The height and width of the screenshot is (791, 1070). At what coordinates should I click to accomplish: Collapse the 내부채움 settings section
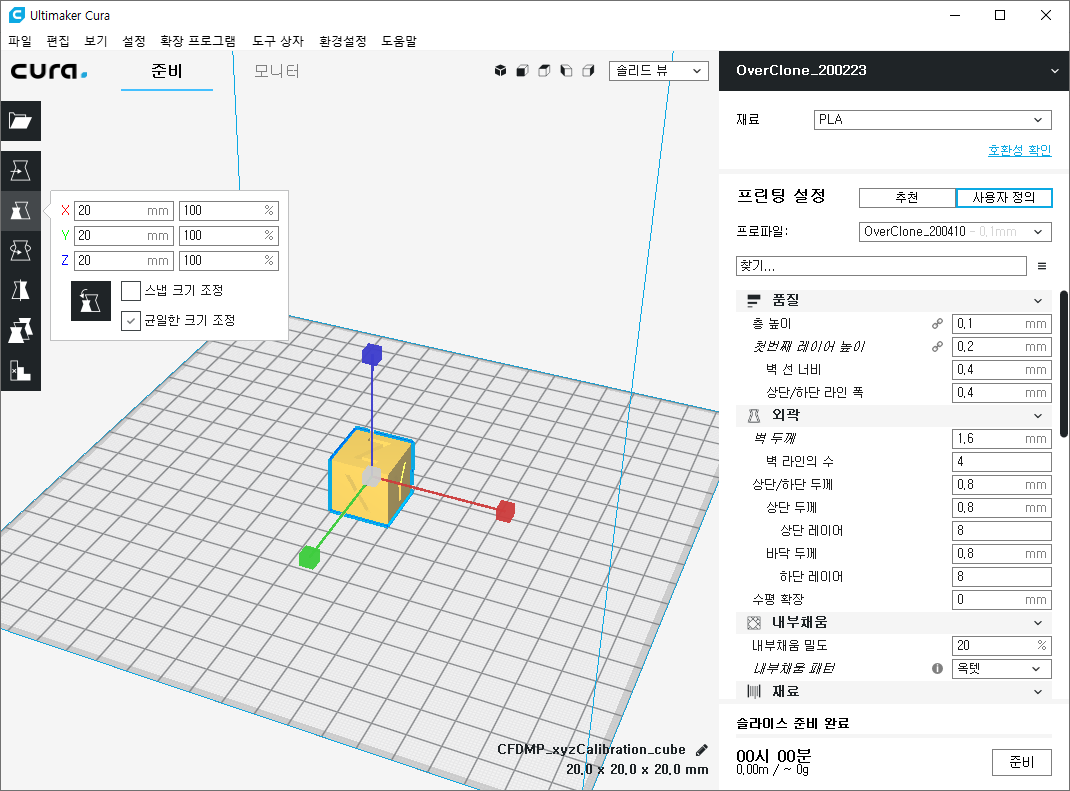(x=895, y=622)
